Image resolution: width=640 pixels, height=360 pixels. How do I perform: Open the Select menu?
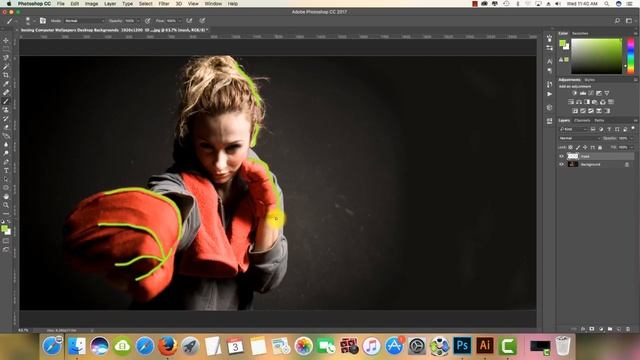(x=146, y=4)
